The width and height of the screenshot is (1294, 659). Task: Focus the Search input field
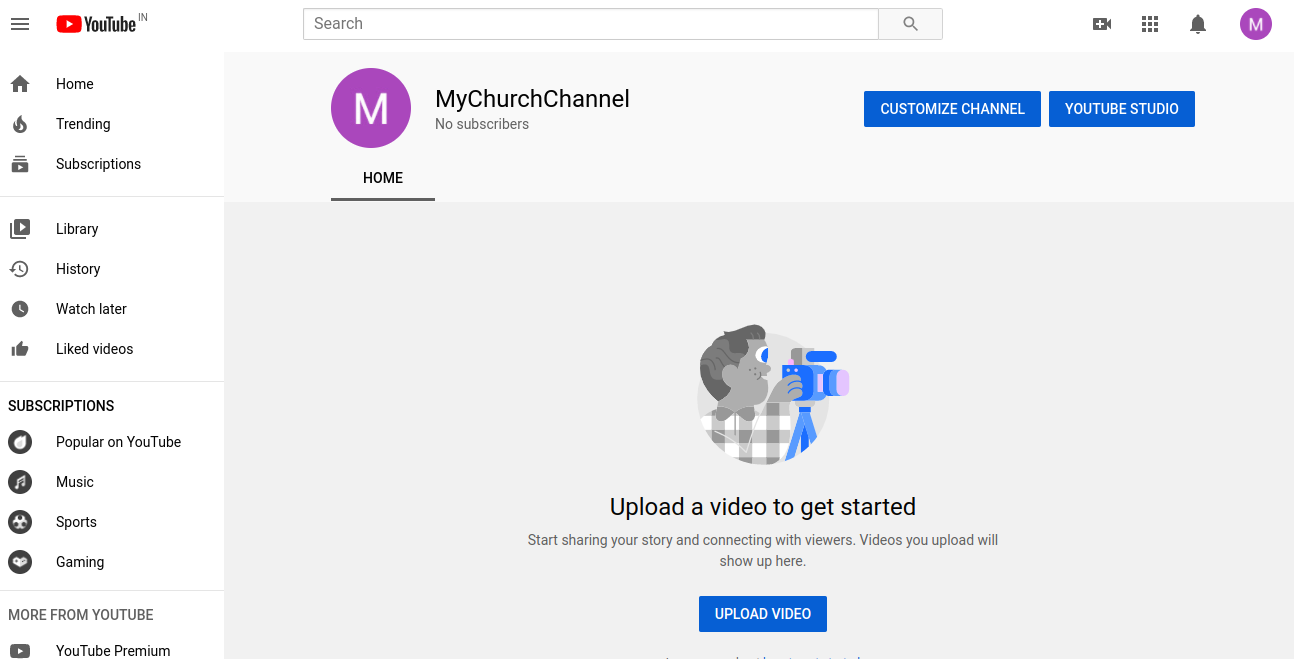(x=591, y=24)
